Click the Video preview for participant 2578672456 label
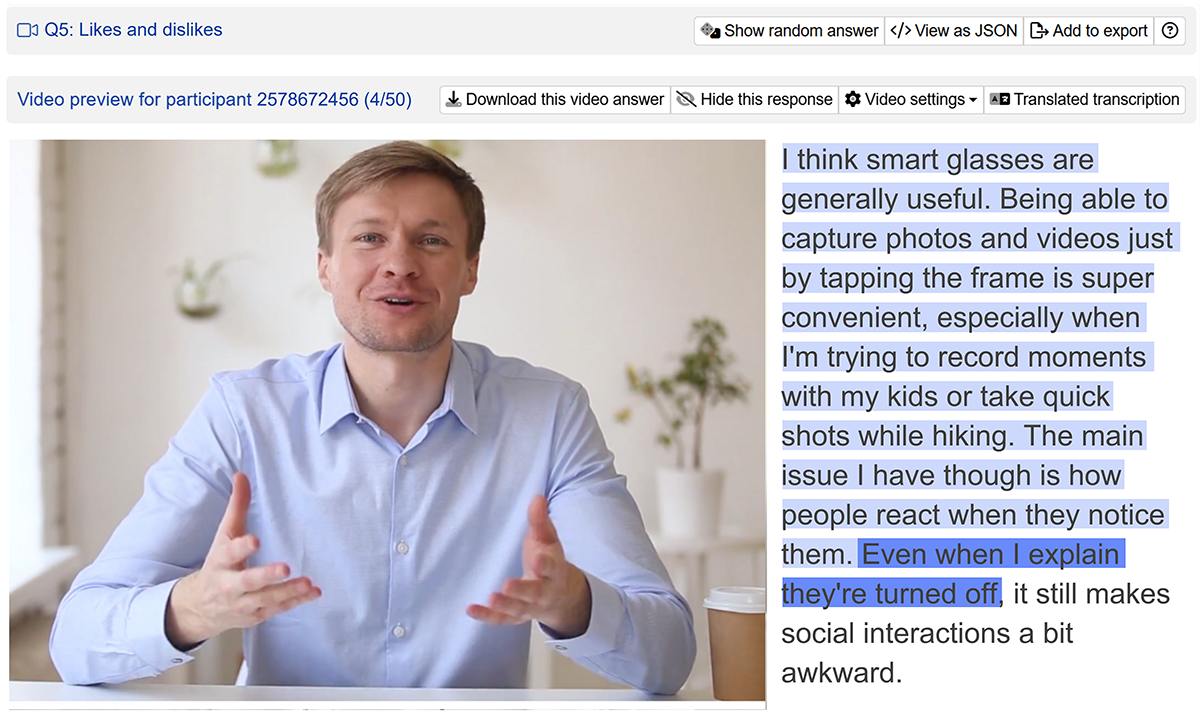Viewport: 1200px width, 717px height. click(x=214, y=99)
